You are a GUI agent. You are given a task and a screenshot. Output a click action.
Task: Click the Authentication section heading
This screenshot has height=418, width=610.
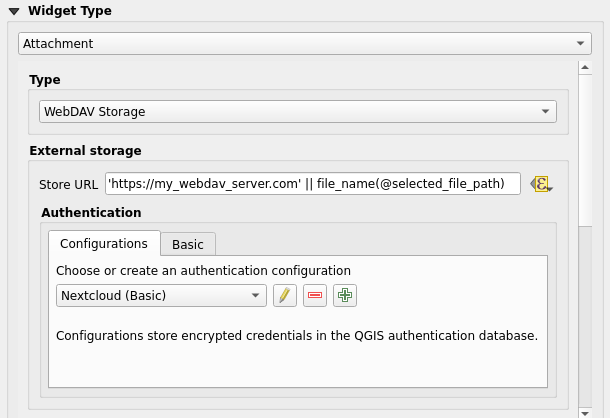point(91,212)
